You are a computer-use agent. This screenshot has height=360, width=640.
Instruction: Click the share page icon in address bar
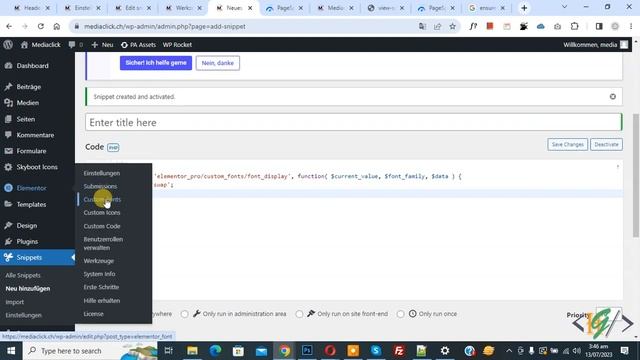pos(438,26)
